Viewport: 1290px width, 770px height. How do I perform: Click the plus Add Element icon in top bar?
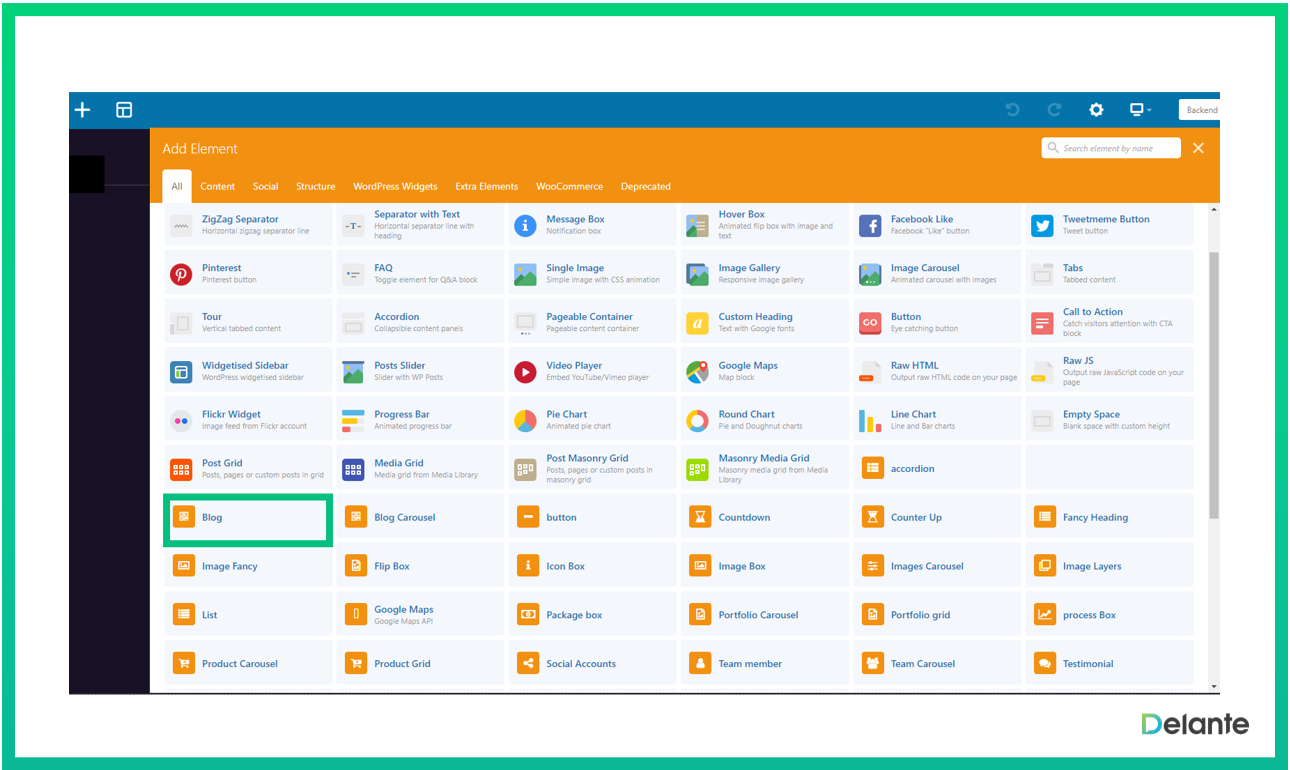[x=83, y=110]
